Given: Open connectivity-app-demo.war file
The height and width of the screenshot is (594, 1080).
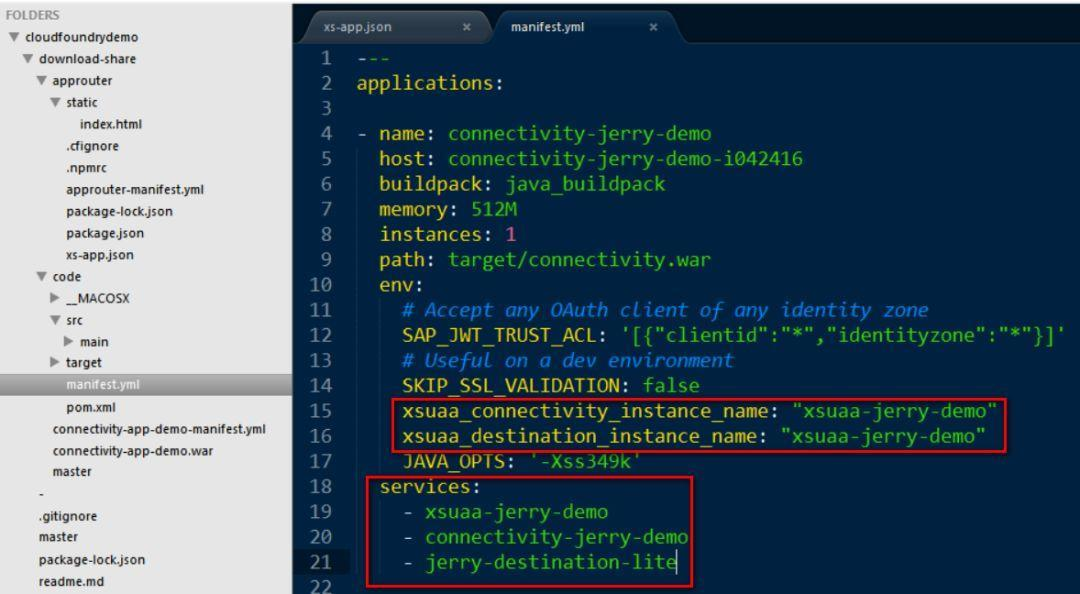Looking at the screenshot, I should (x=133, y=451).
